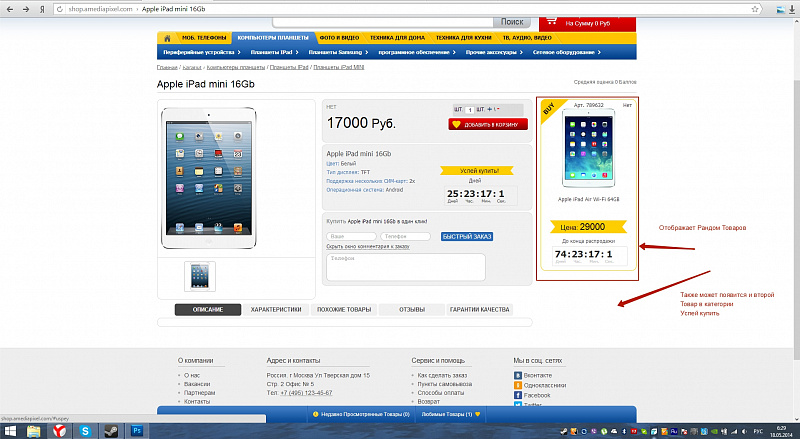This screenshot has height=439, width=800.
Task: Bookmark page with the star icon
Action: [x=755, y=9]
